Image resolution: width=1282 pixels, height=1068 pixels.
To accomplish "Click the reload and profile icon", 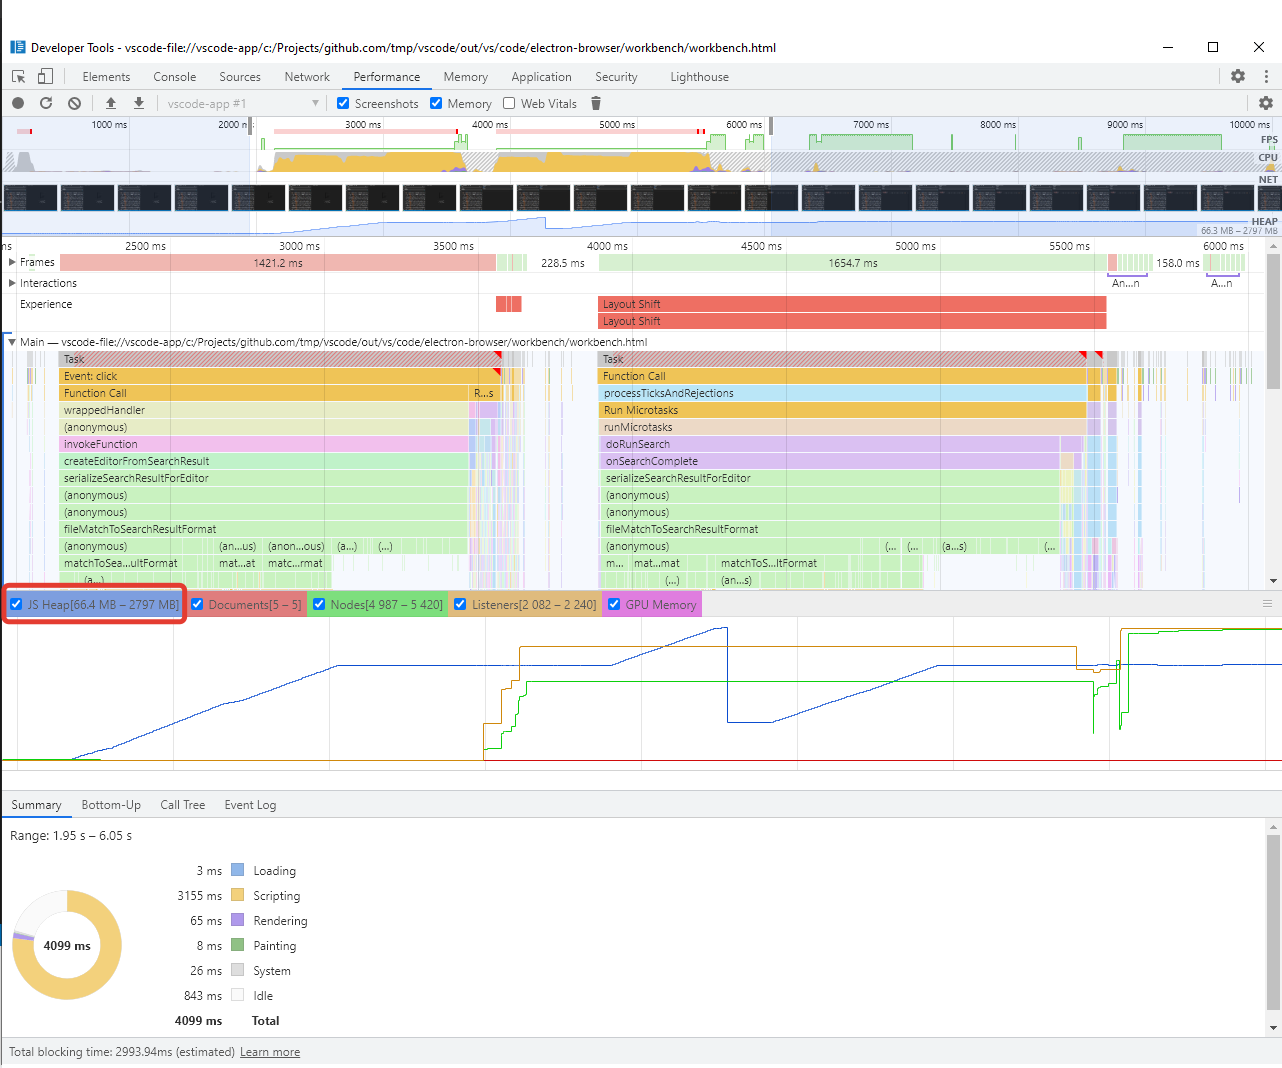I will click(x=46, y=103).
